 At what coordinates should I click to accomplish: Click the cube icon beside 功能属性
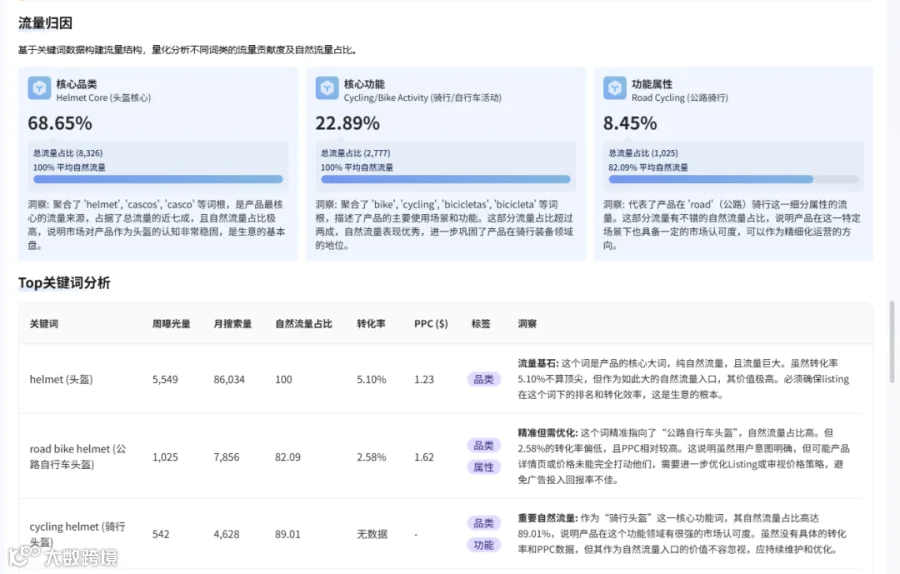pos(615,88)
